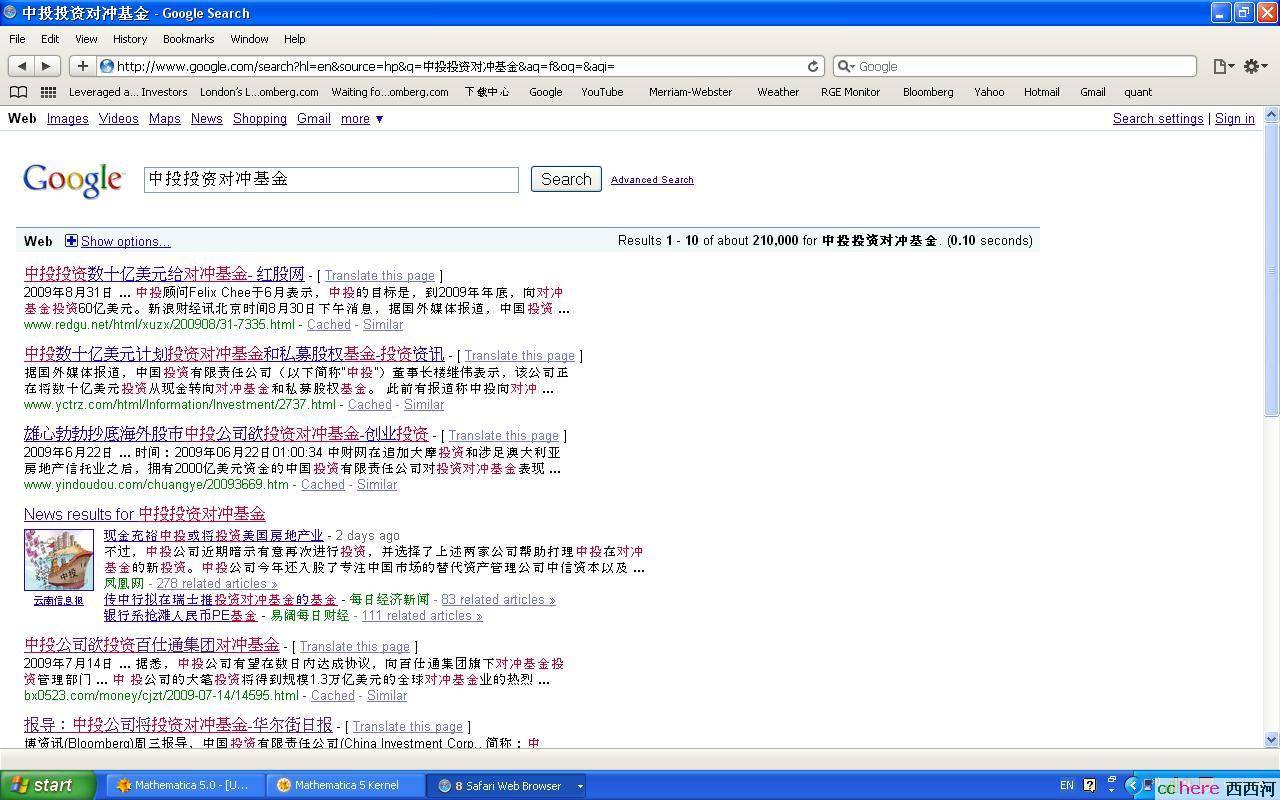The width and height of the screenshot is (1280, 800).
Task: Open the RGE Monitor bookmark
Action: (850, 92)
